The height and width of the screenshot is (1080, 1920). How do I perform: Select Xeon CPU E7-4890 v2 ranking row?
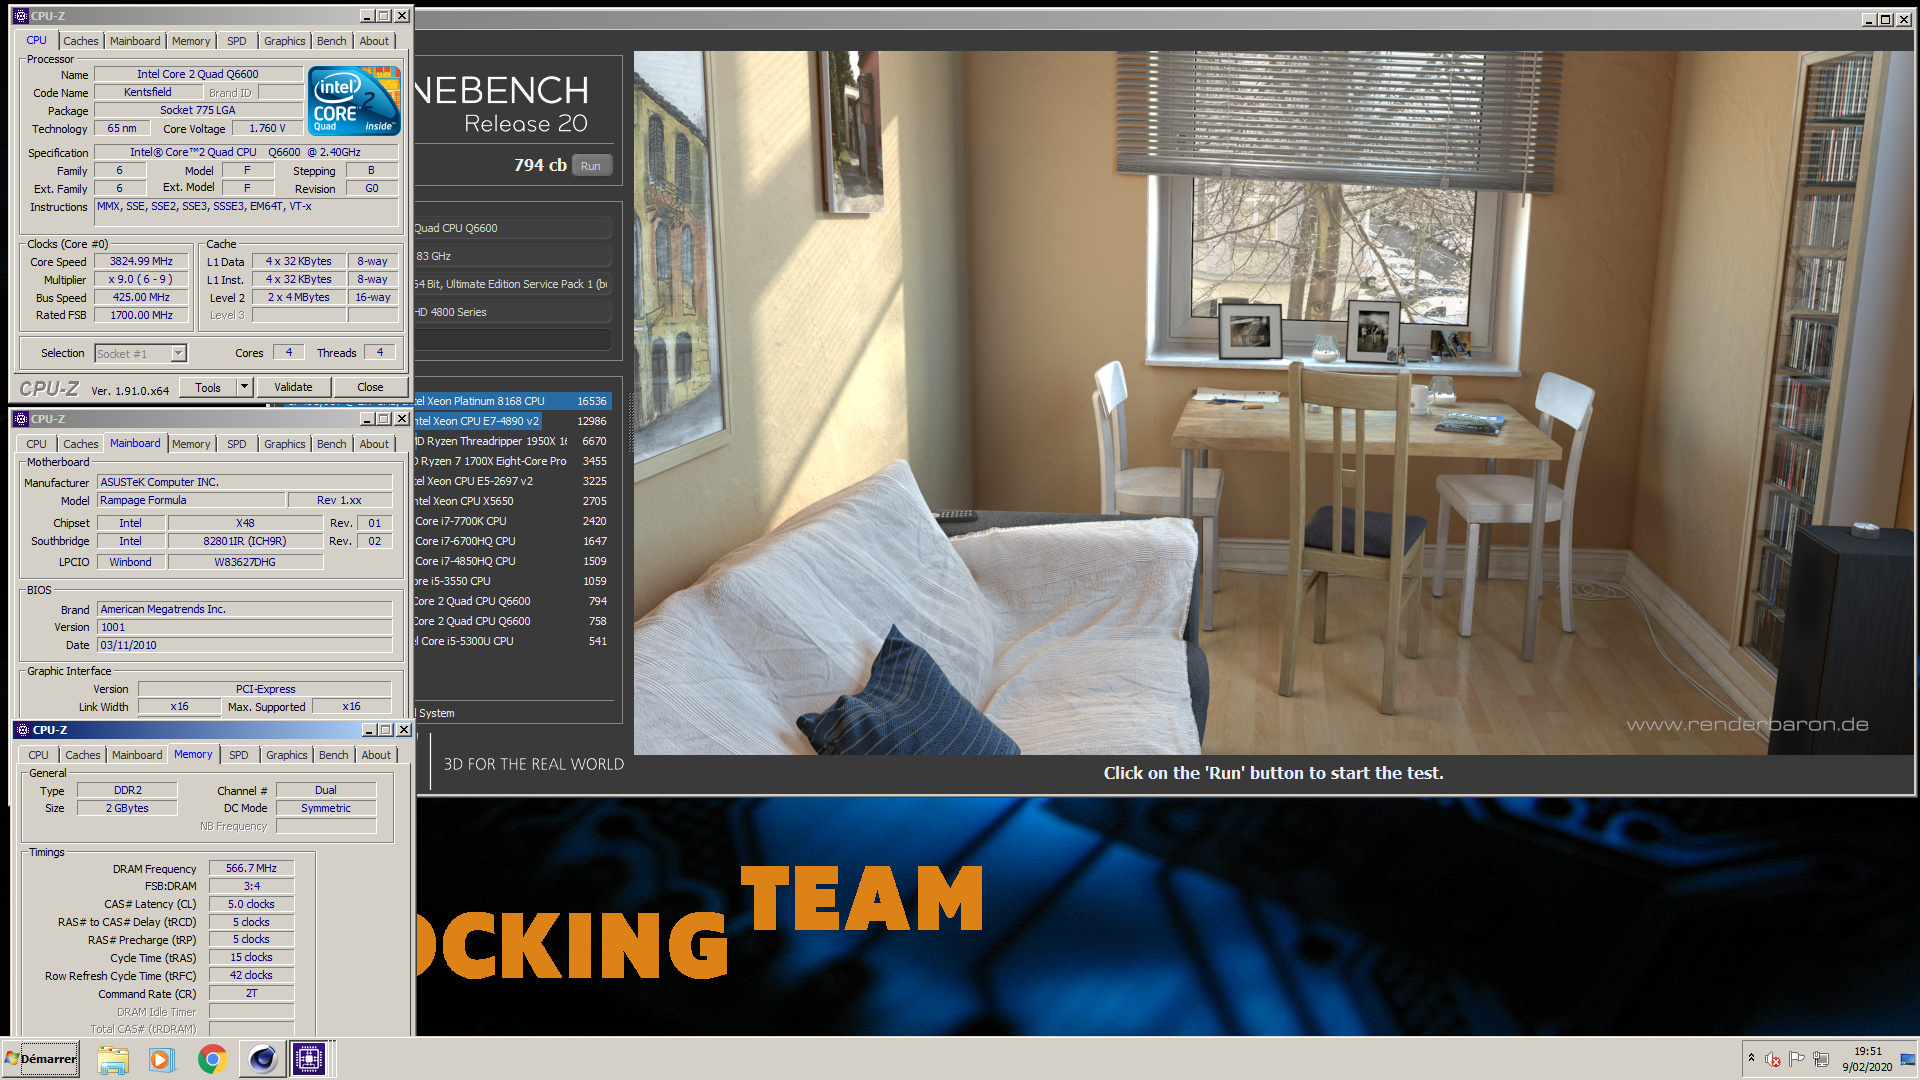[x=512, y=421]
